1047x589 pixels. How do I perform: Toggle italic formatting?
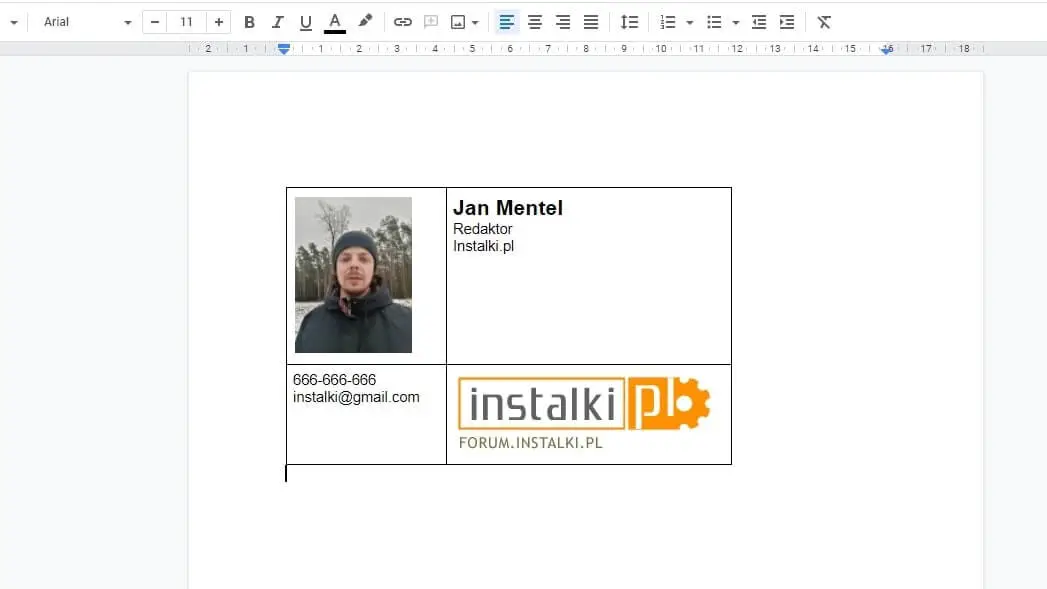(278, 22)
